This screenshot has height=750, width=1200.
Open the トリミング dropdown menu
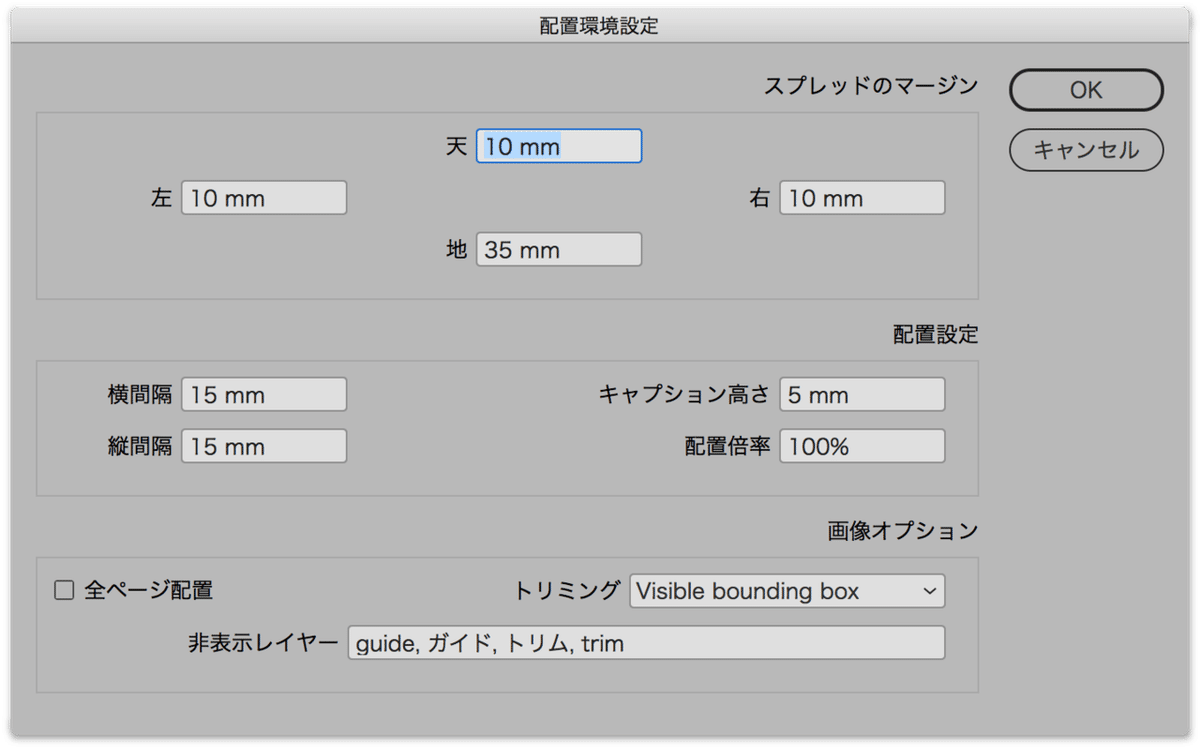pos(787,591)
